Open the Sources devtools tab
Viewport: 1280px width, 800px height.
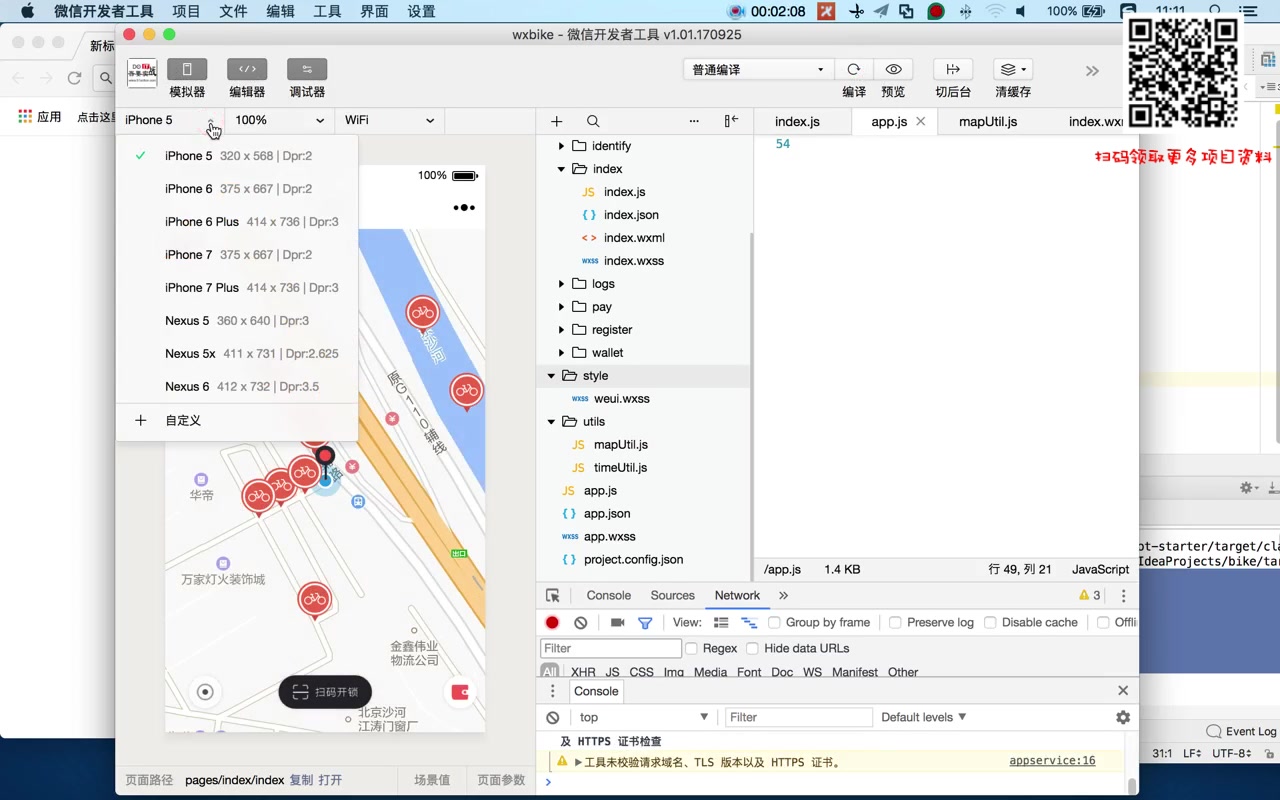(x=672, y=595)
